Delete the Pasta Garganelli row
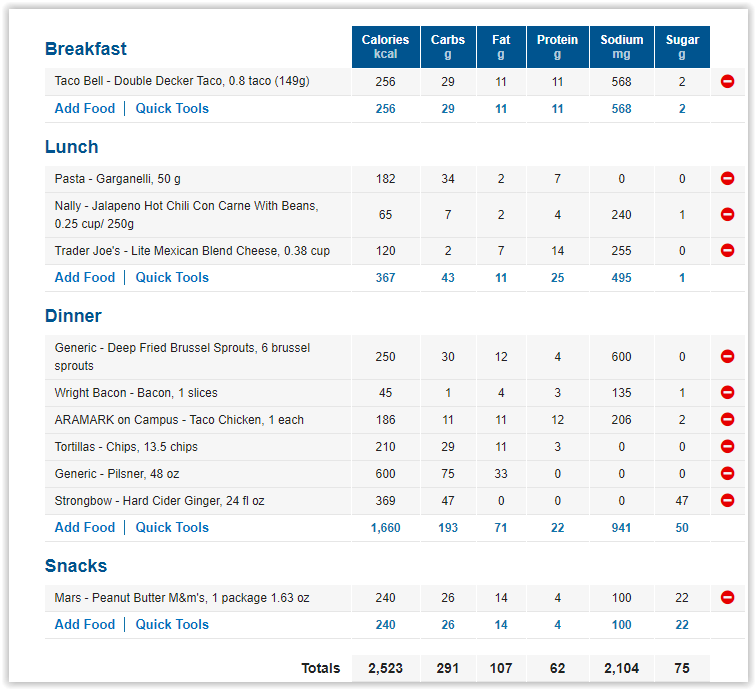The height and width of the screenshot is (690, 756). (727, 178)
